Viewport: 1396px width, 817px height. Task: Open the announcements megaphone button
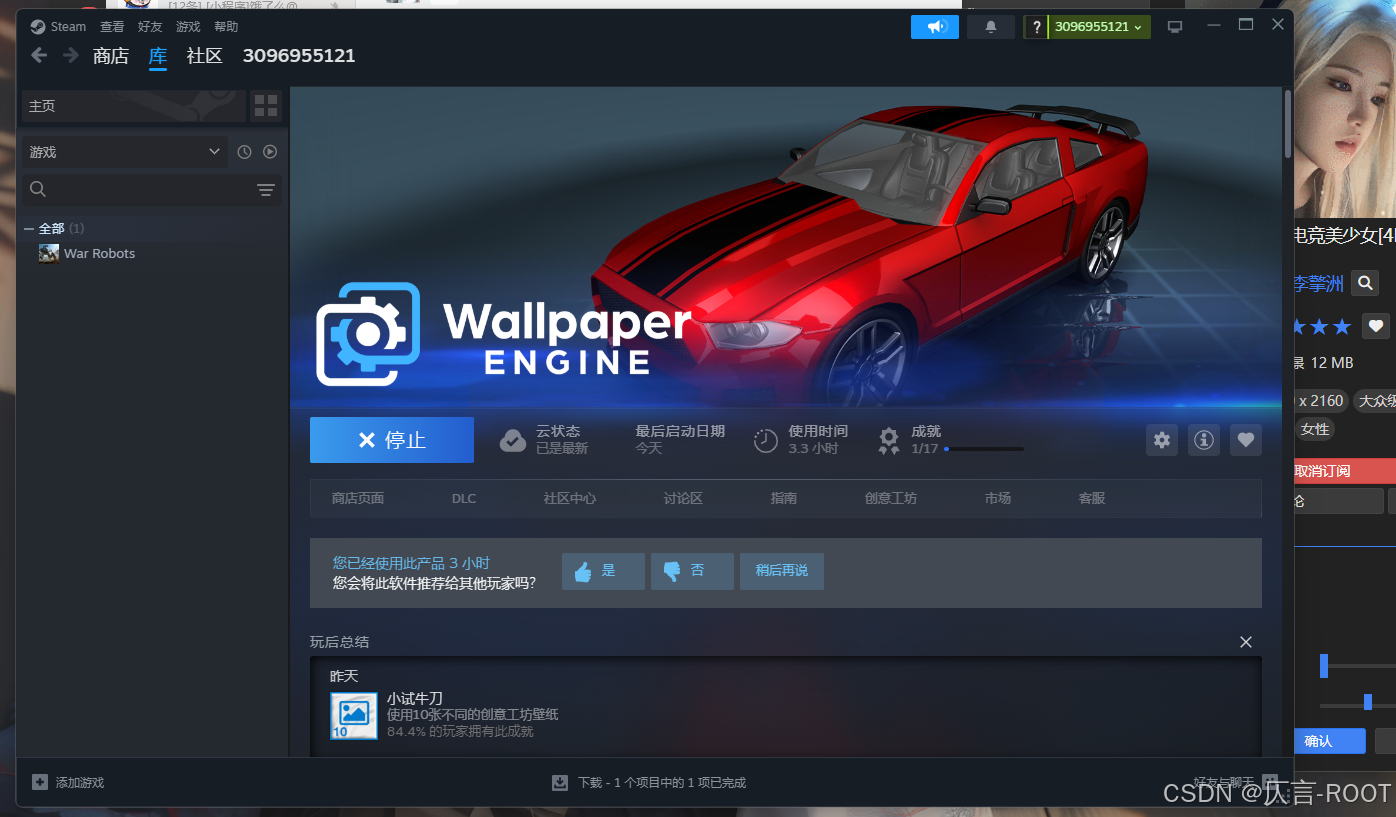935,27
